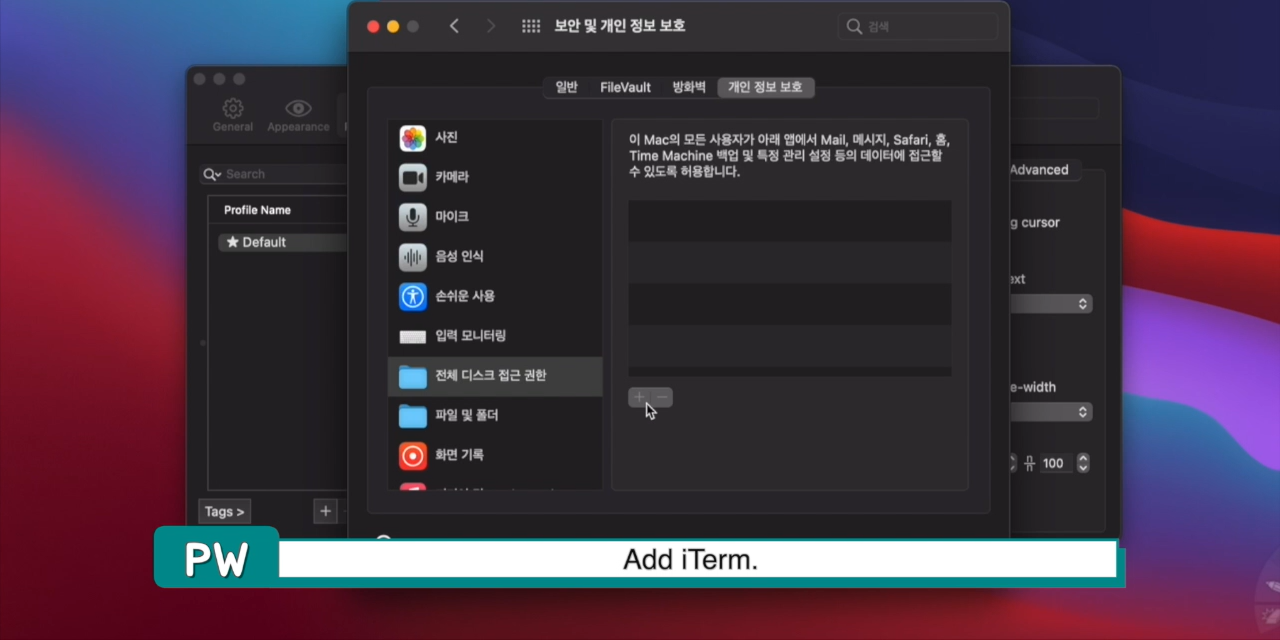Select Camera (카메라) in the privacy list

click(x=495, y=177)
